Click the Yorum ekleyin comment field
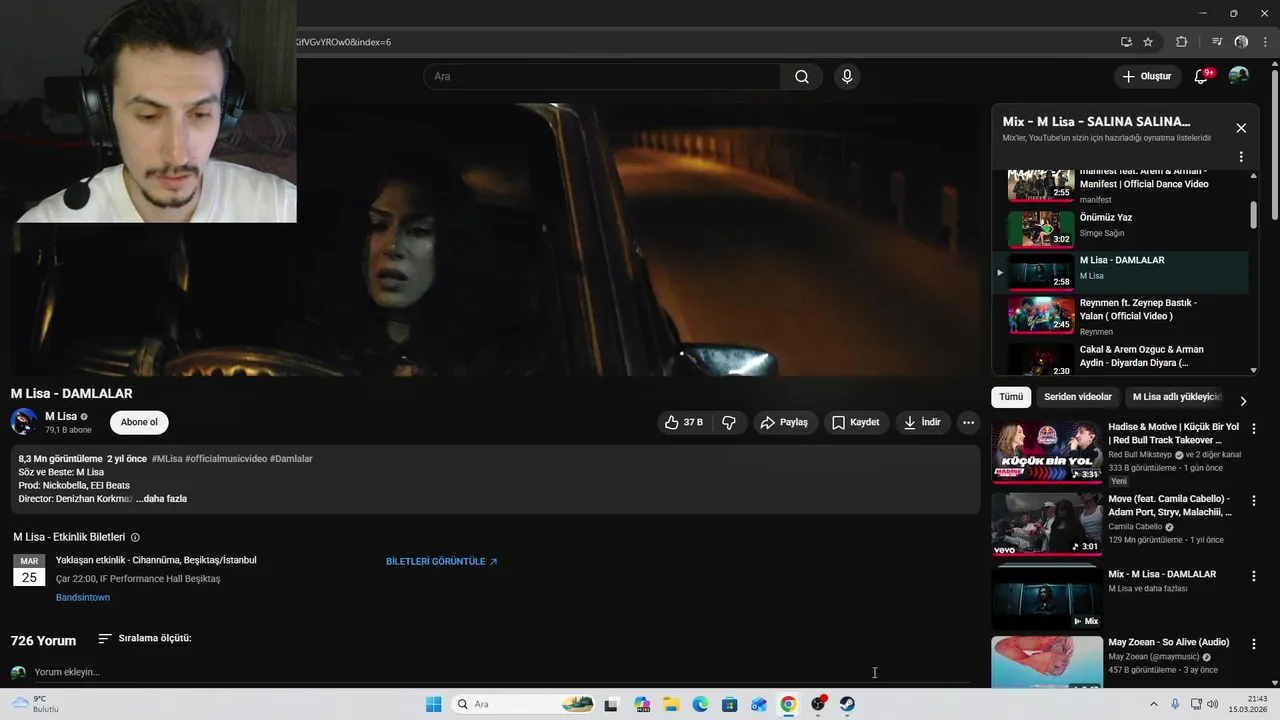1280x720 pixels. pos(500,672)
